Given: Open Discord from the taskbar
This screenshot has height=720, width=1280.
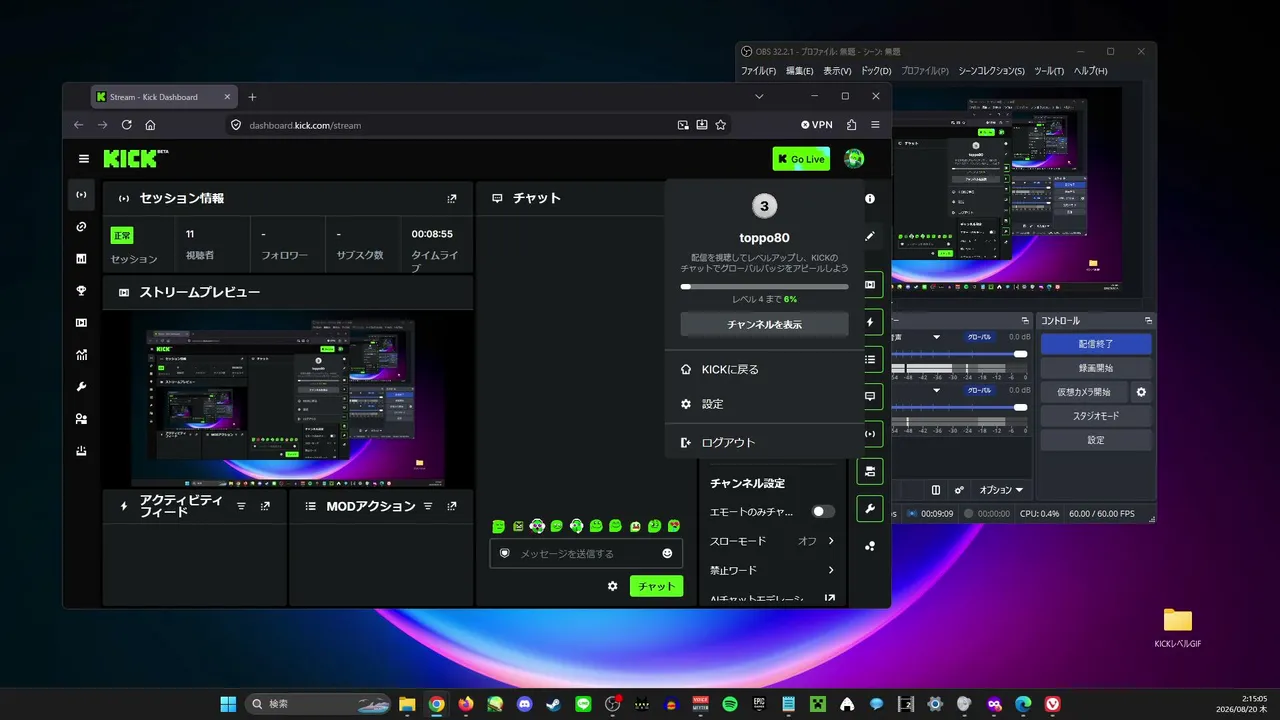Looking at the screenshot, I should (525, 704).
